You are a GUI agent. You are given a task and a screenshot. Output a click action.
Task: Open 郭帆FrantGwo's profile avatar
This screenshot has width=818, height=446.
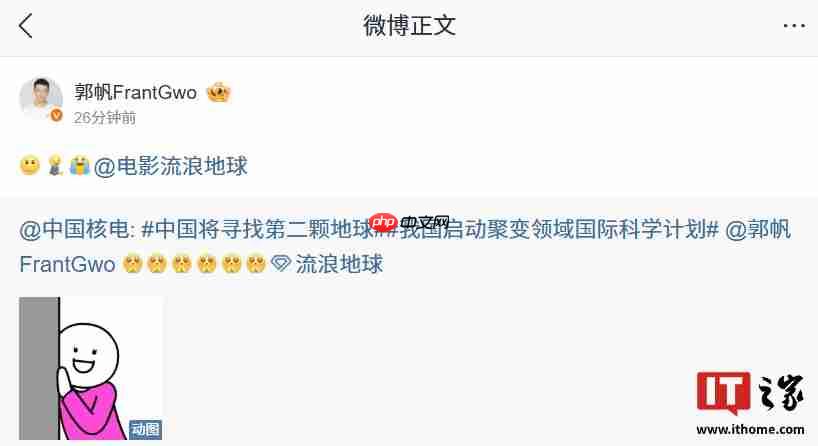pos(41,99)
